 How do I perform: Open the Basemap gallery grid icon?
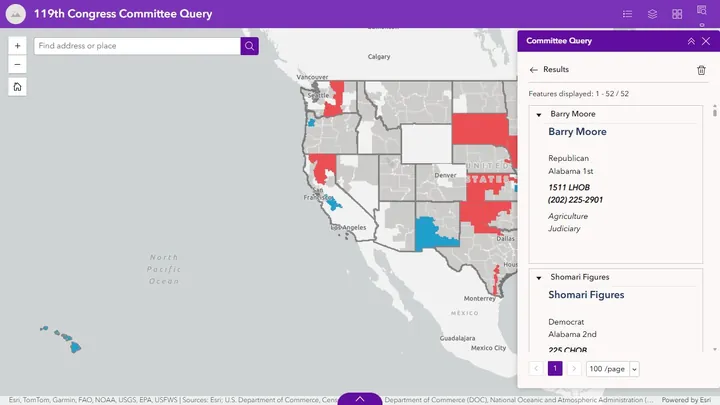click(x=677, y=14)
